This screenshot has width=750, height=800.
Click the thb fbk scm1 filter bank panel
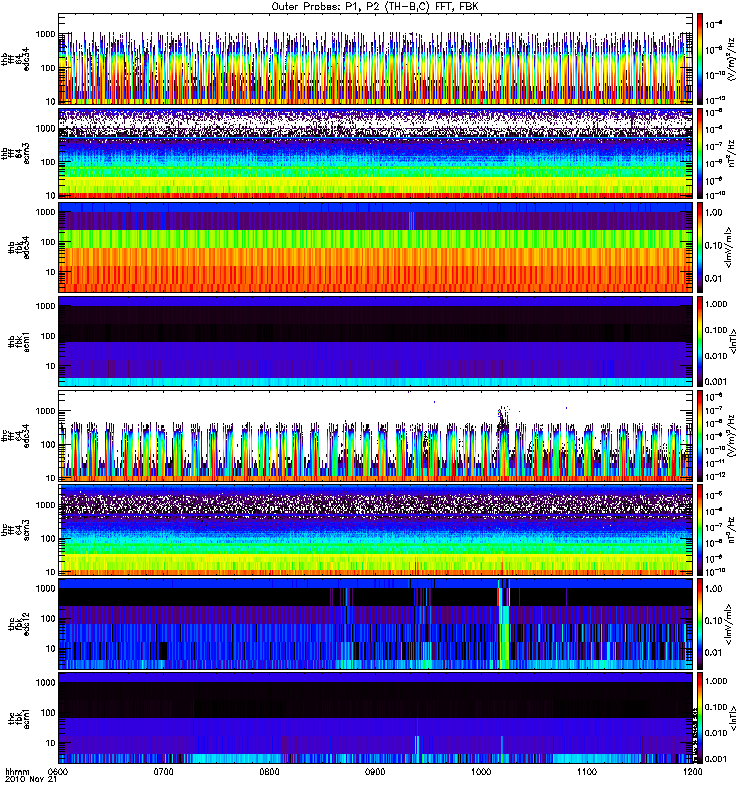(374, 341)
